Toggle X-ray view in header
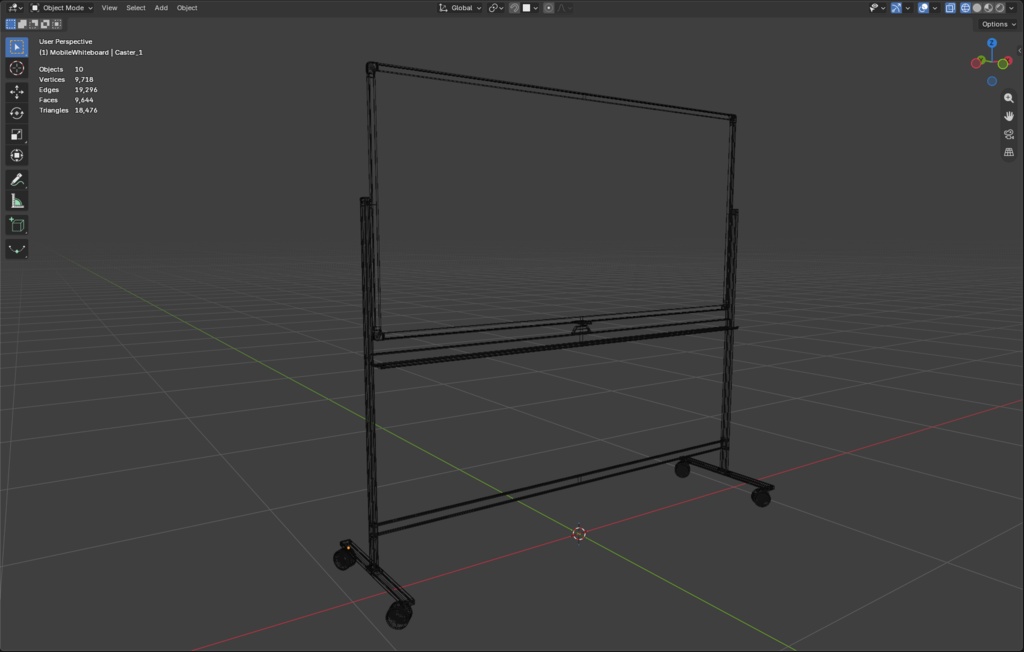The height and width of the screenshot is (652, 1024). (x=950, y=8)
